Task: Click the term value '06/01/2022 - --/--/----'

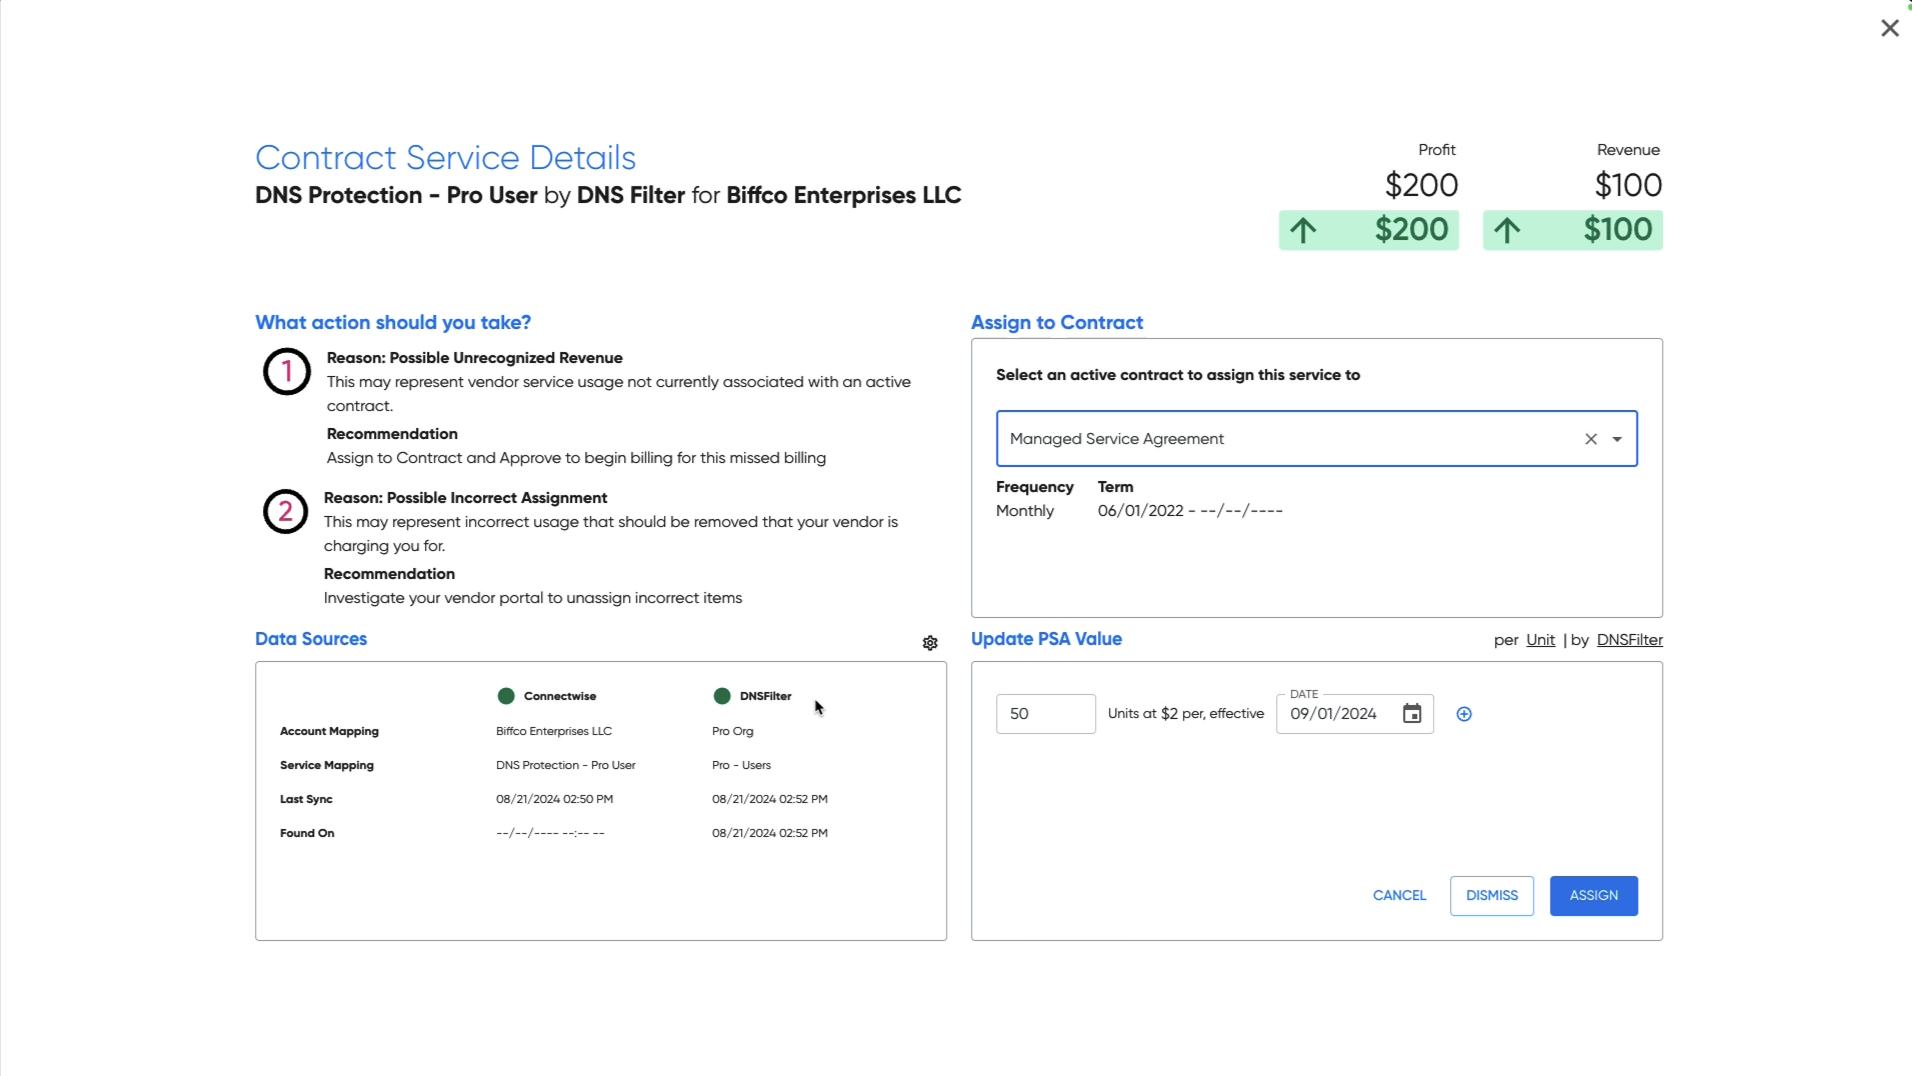Action: (1190, 511)
